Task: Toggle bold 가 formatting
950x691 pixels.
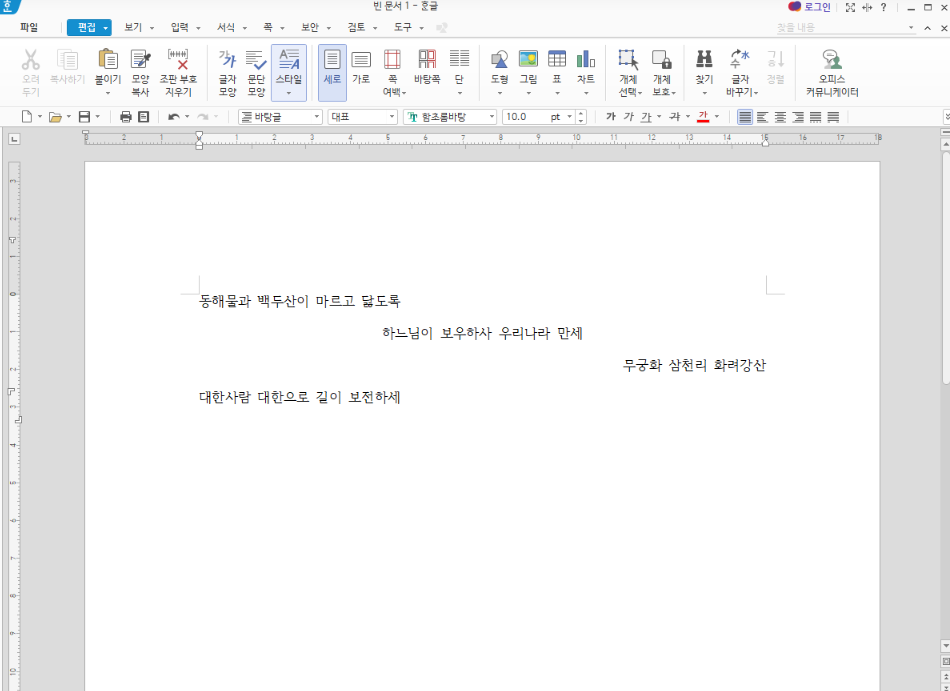Action: 611,117
